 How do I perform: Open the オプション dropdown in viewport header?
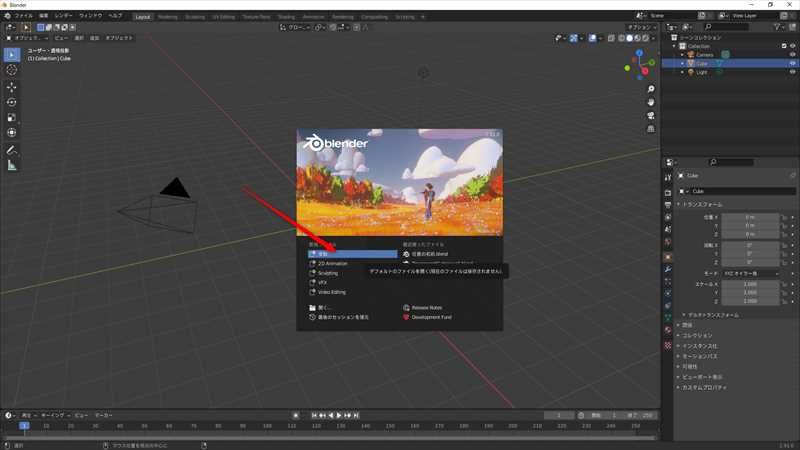(x=641, y=28)
